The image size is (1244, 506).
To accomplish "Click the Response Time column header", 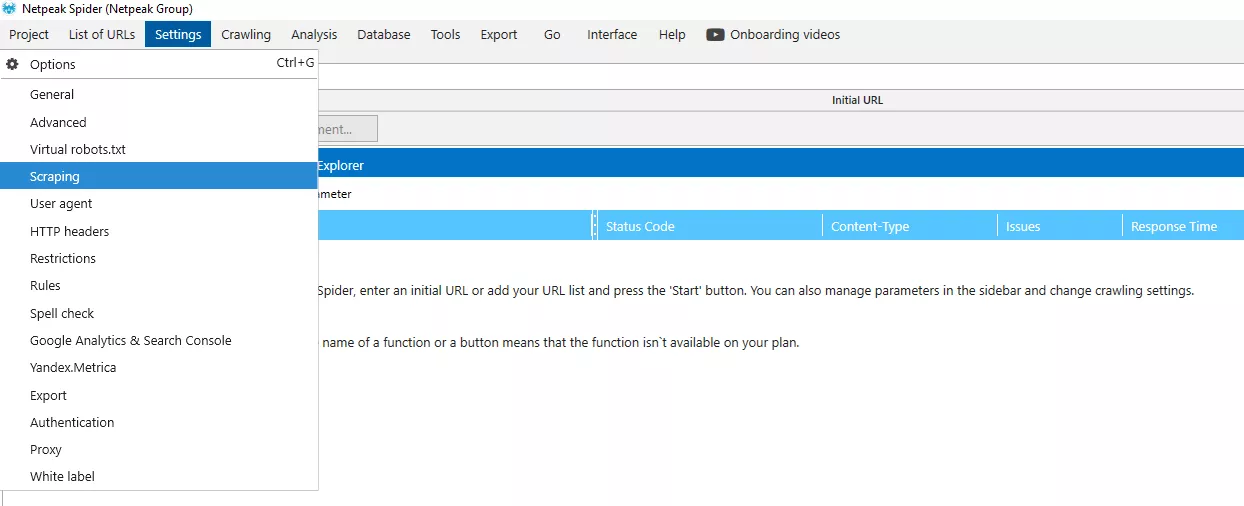I will click(x=1183, y=226).
